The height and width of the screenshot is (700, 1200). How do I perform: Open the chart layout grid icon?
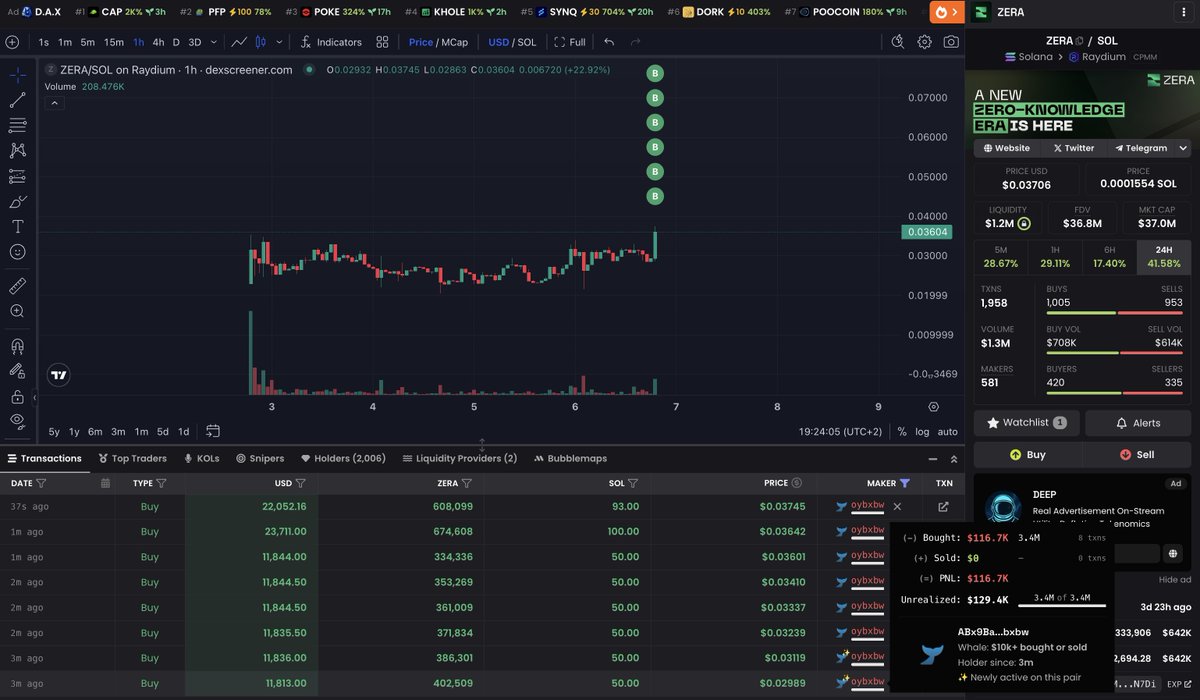click(x=382, y=42)
